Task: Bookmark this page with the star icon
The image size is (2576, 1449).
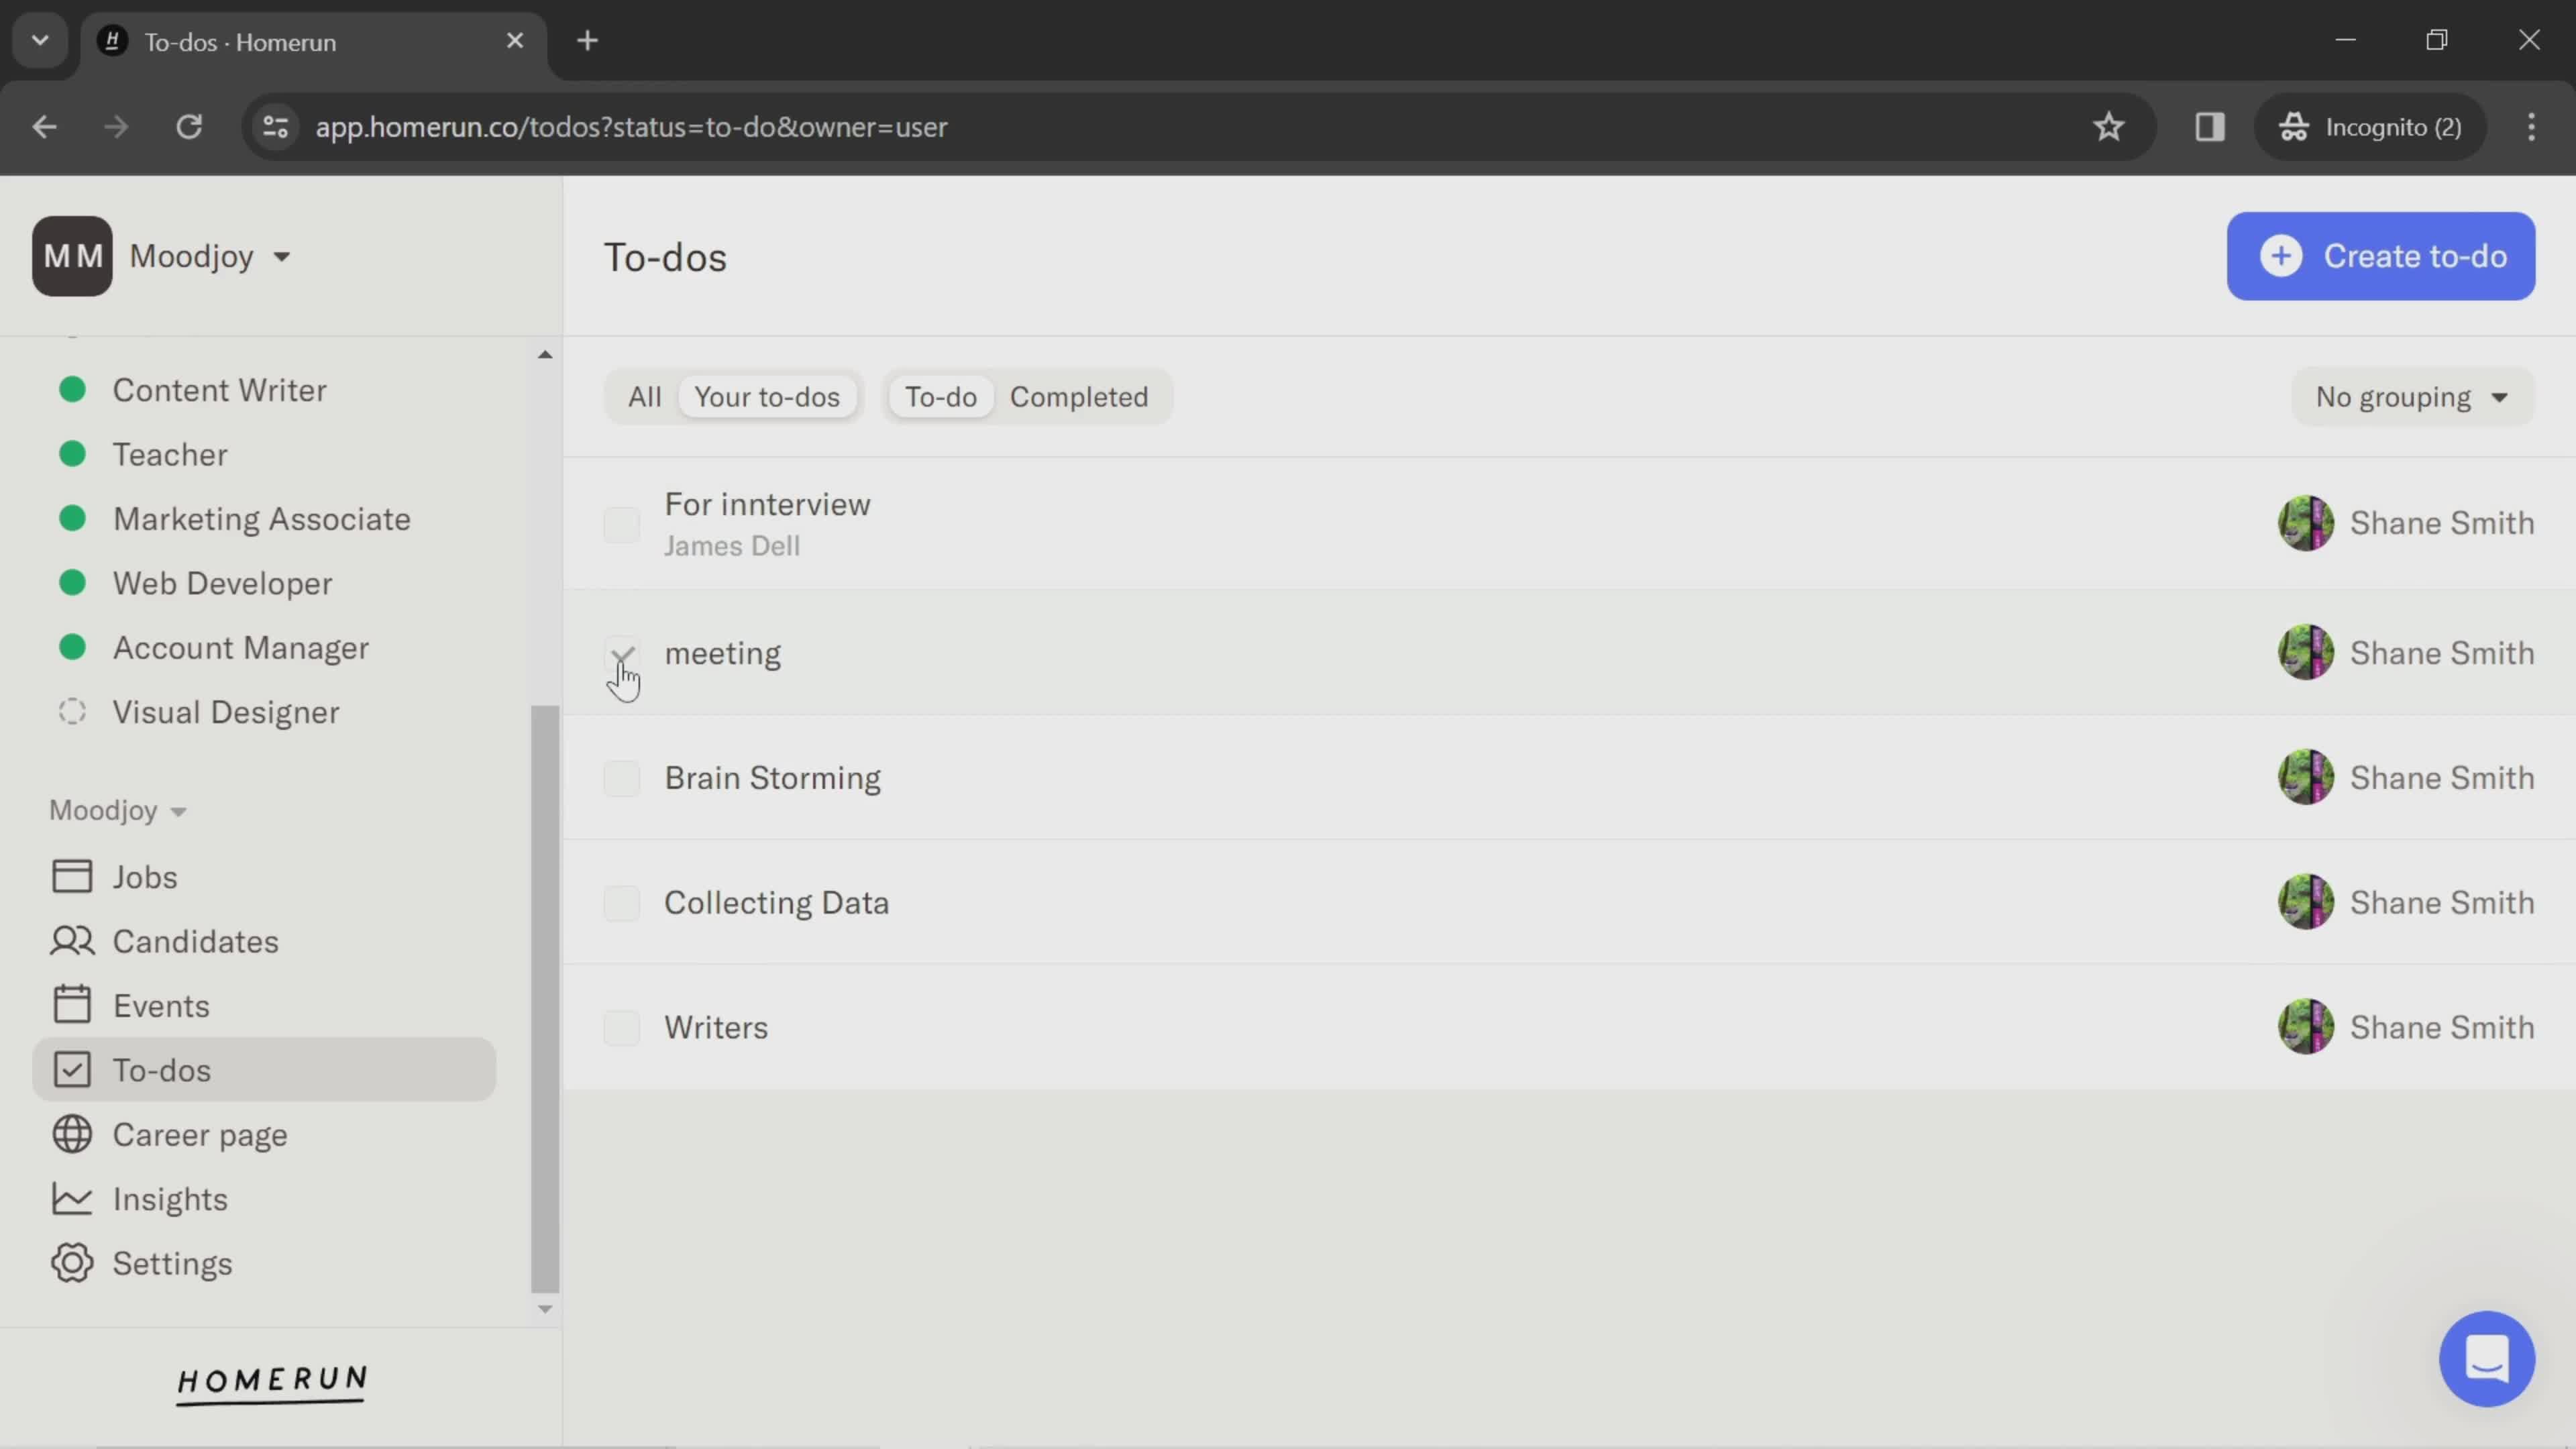Action: [x=2108, y=127]
